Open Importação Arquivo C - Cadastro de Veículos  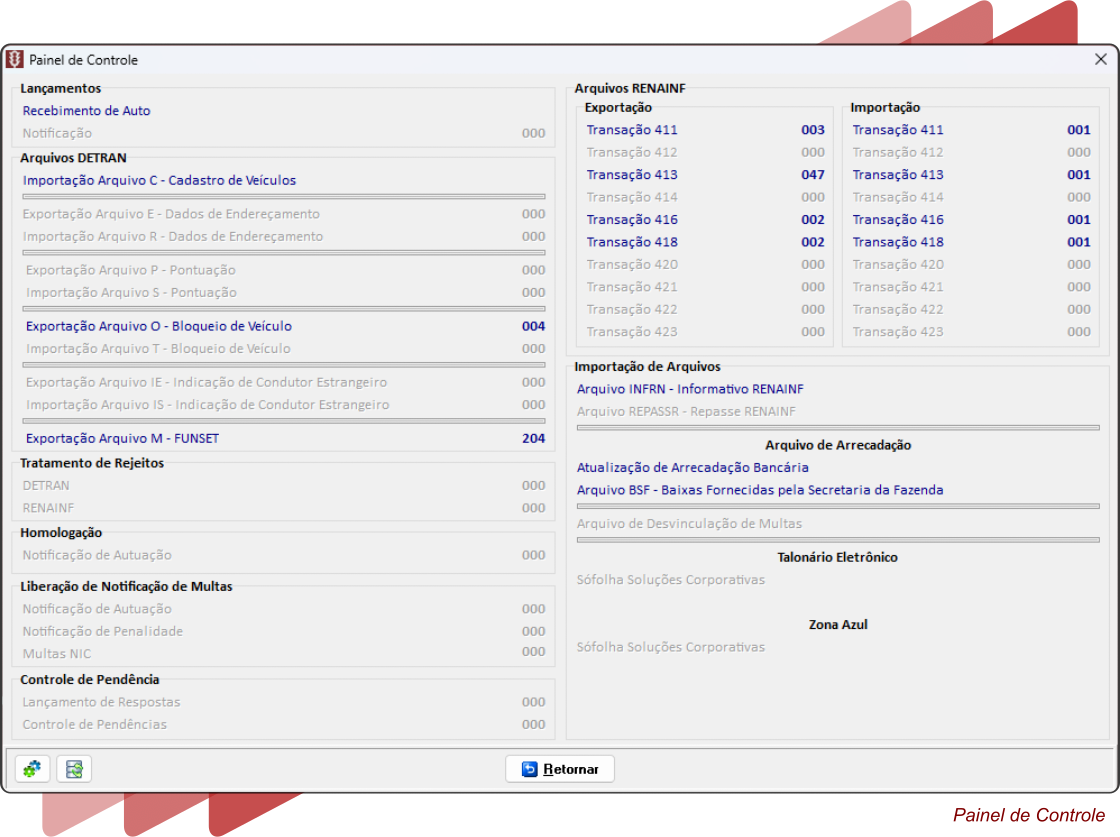(x=159, y=181)
